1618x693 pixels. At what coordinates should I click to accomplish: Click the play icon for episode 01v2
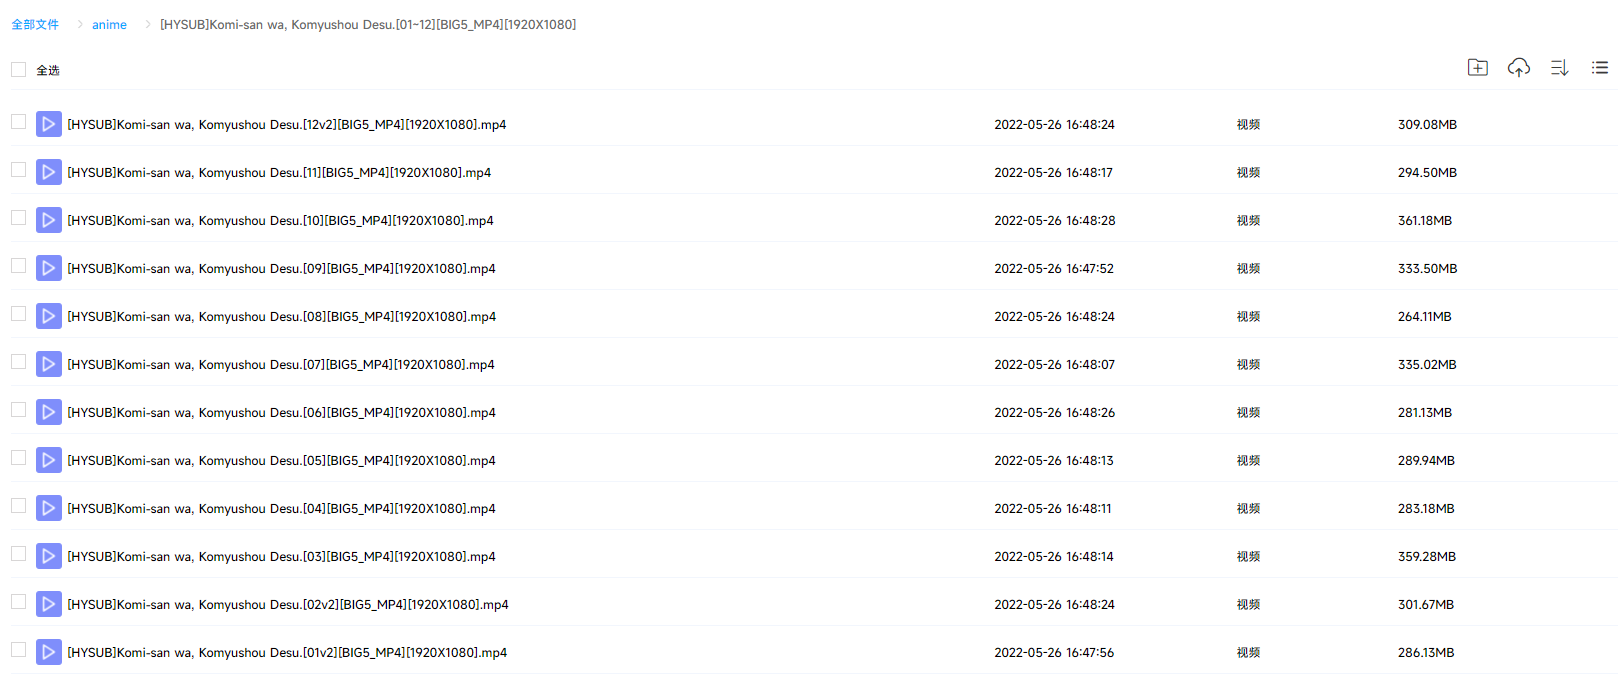pos(48,652)
